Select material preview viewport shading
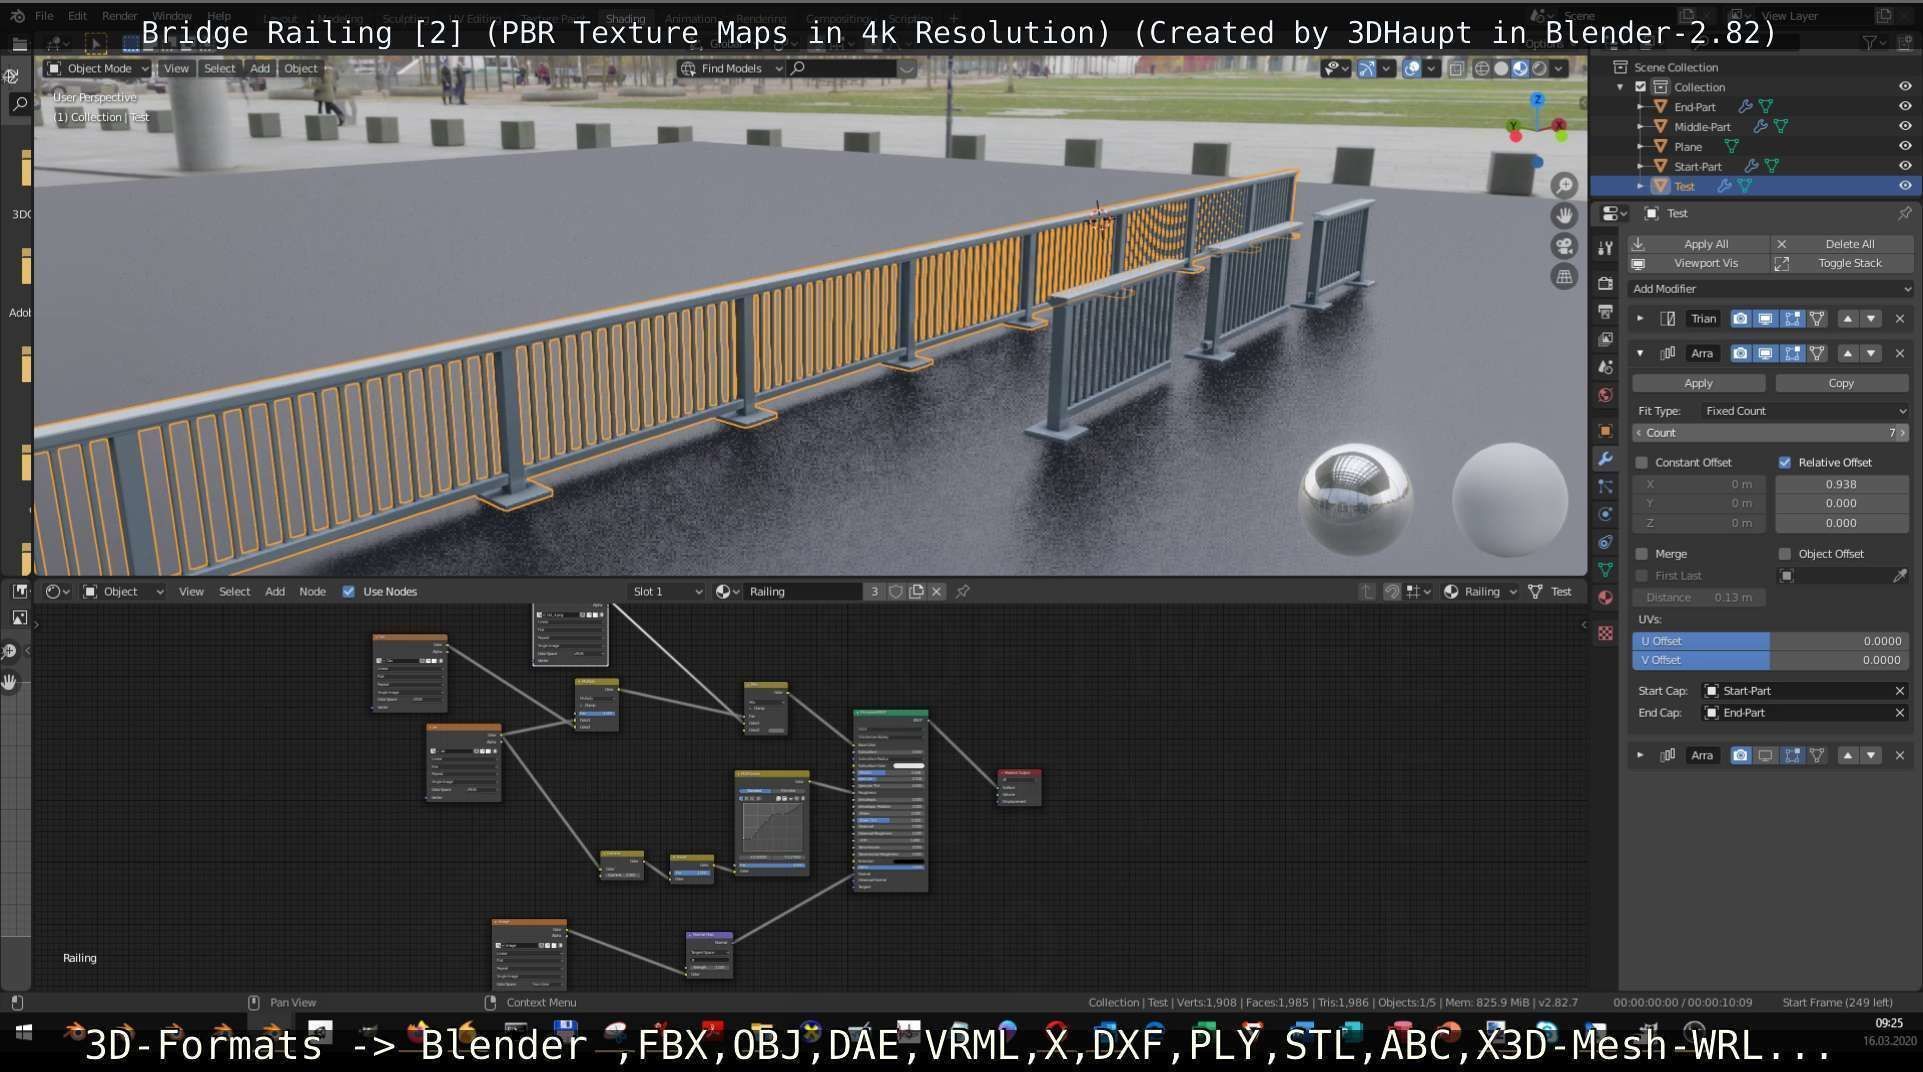Screen dimensions: 1923x1072 click(x=1520, y=68)
